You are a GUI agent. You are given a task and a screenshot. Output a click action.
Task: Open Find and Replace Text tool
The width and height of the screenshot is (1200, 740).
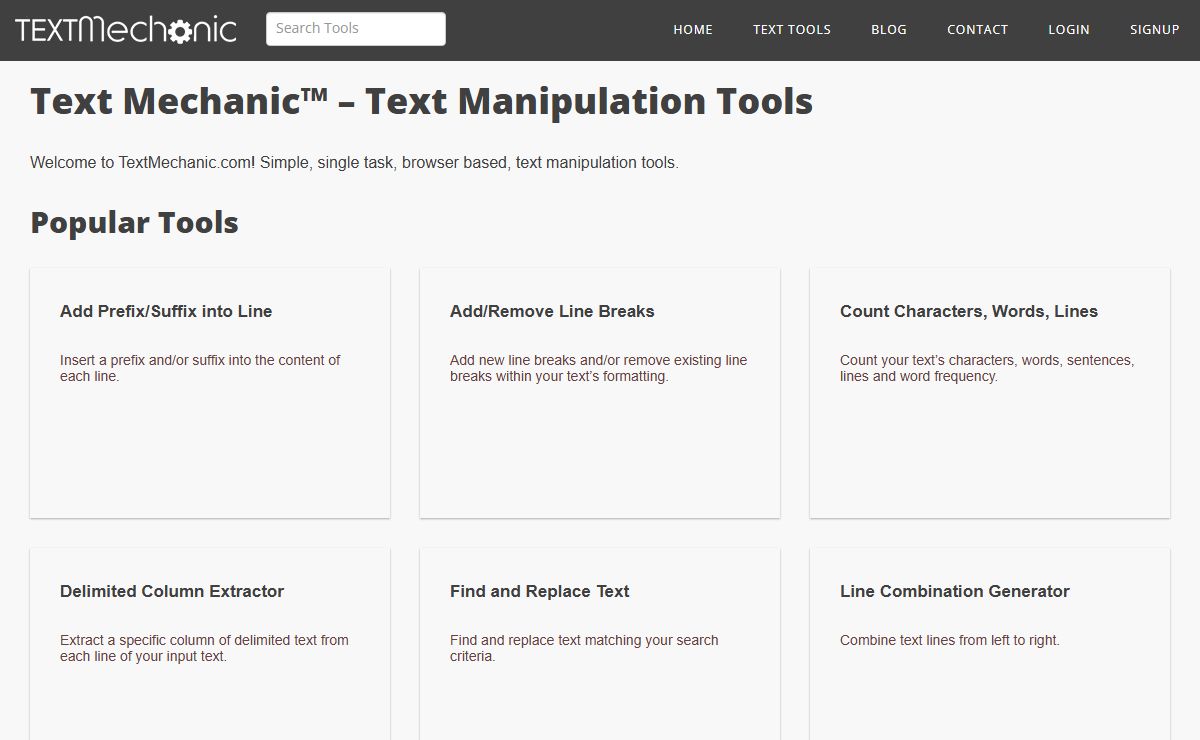pos(540,591)
